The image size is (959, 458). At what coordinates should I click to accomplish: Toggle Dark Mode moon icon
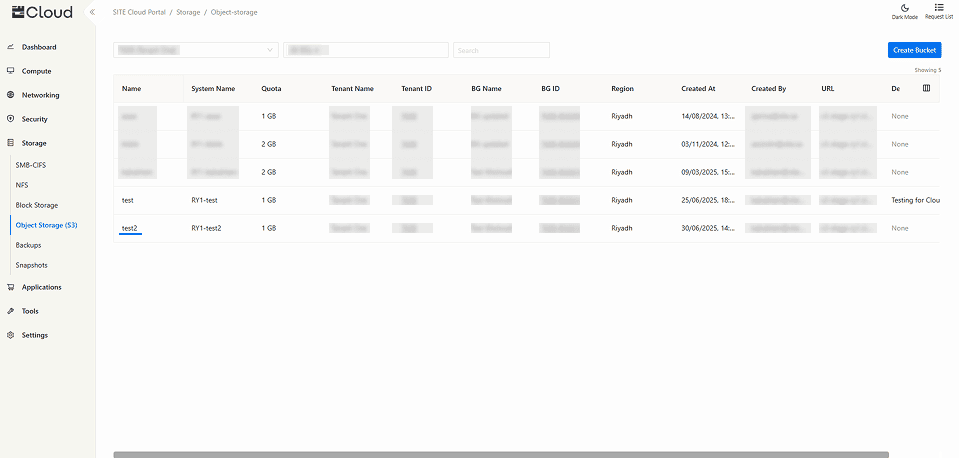(x=904, y=8)
